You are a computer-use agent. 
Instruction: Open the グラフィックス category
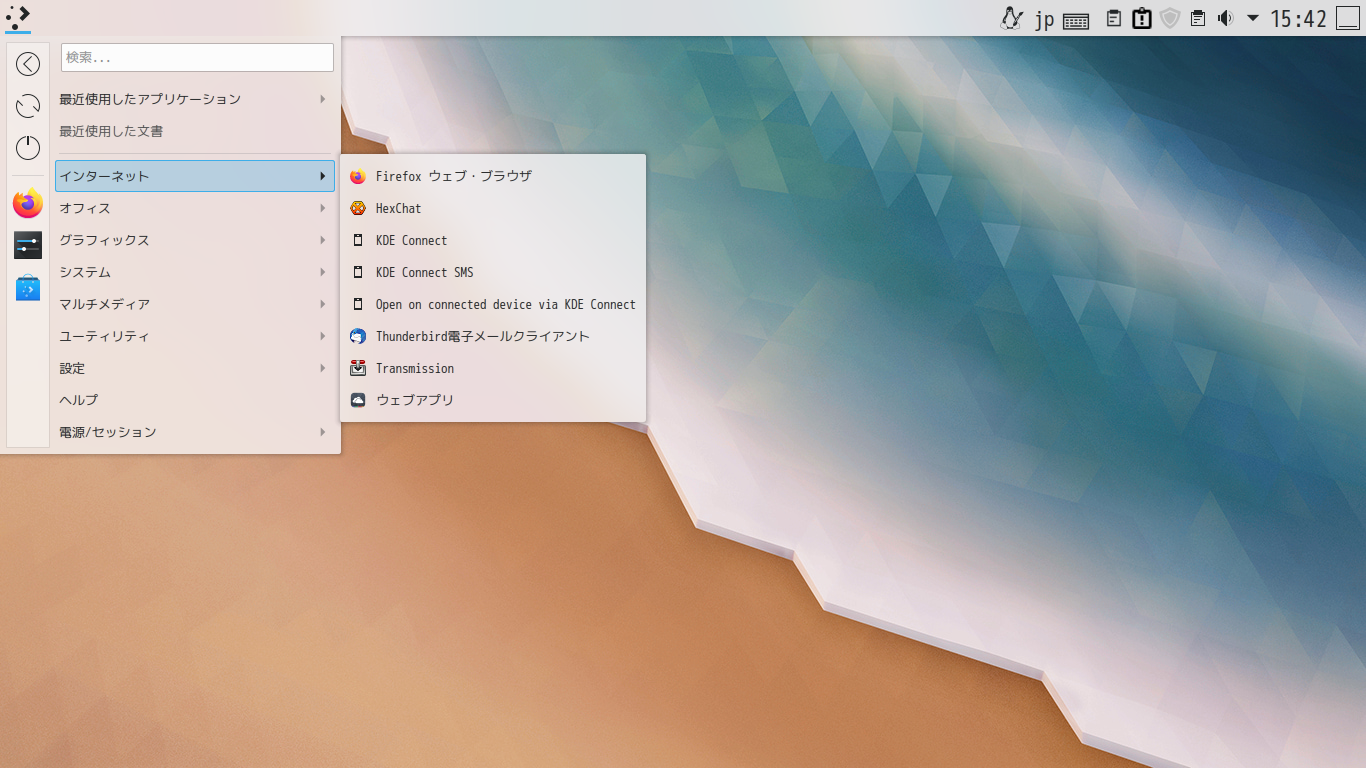point(195,240)
